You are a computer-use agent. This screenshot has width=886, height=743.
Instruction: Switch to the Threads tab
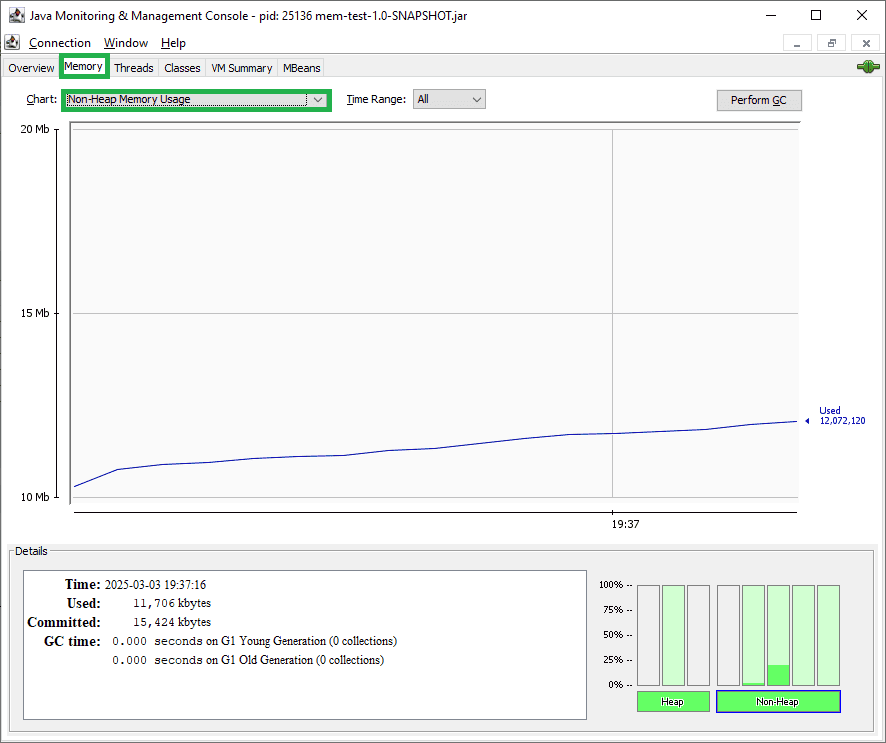coord(134,68)
